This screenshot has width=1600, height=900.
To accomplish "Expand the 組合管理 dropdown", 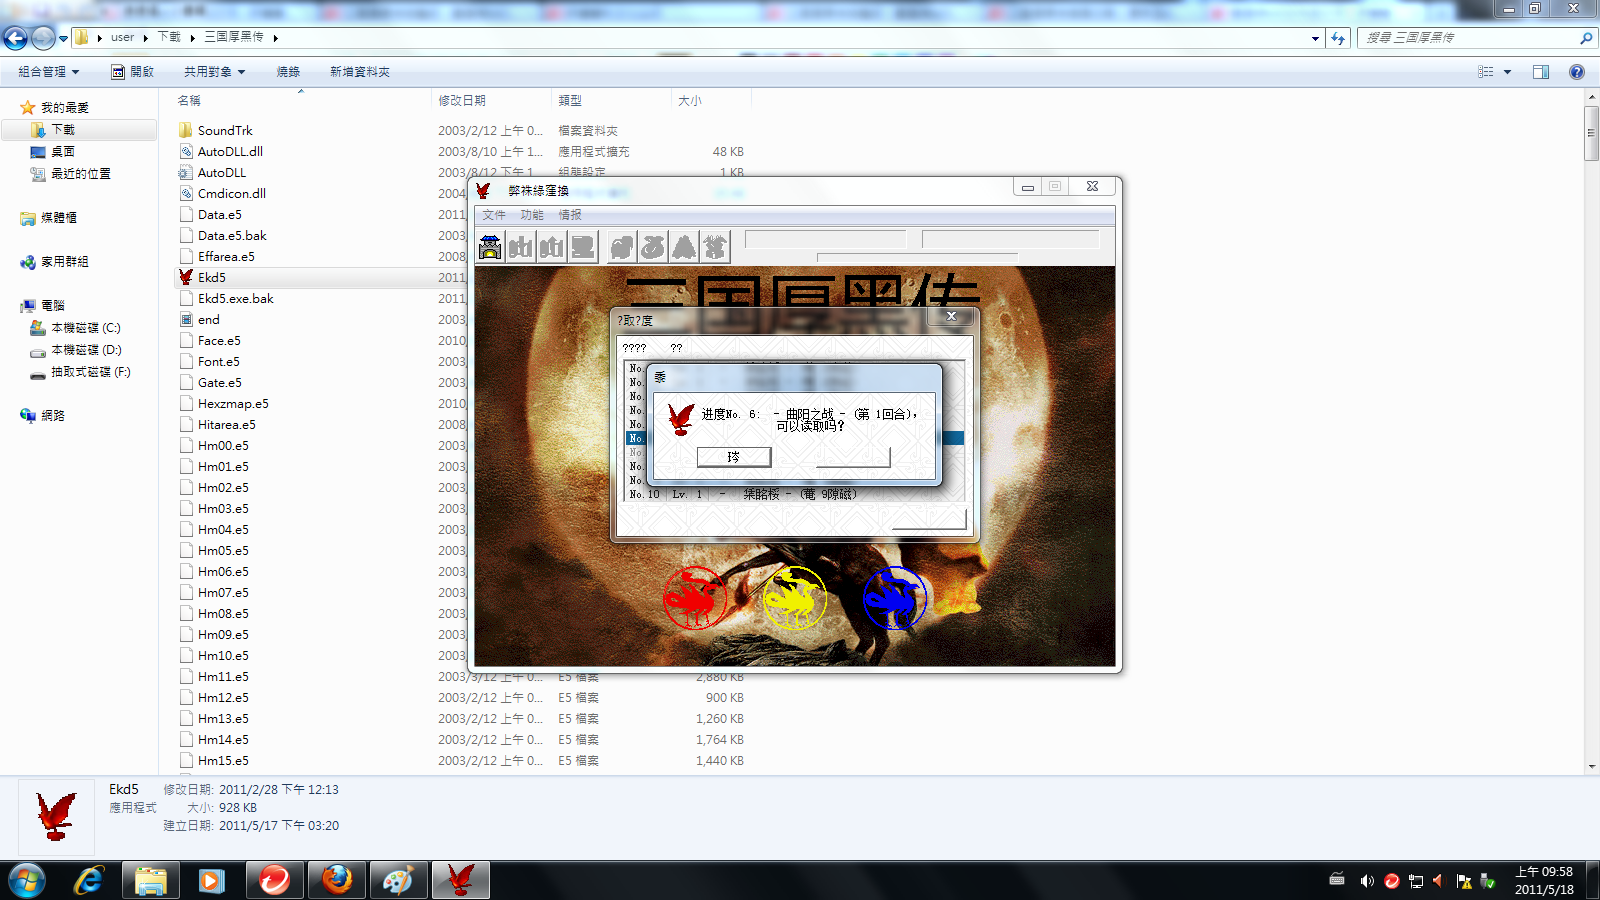I will pyautogui.click(x=48, y=72).
